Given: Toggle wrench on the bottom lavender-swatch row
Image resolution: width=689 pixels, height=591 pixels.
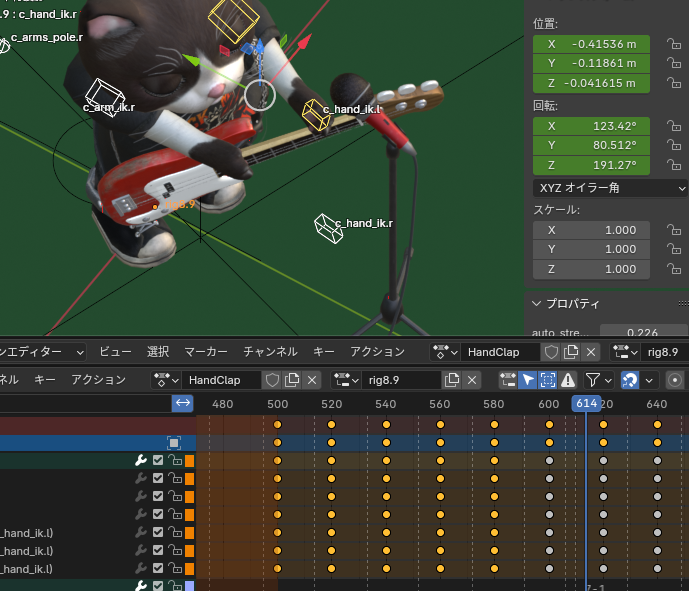Looking at the screenshot, I should (x=141, y=586).
